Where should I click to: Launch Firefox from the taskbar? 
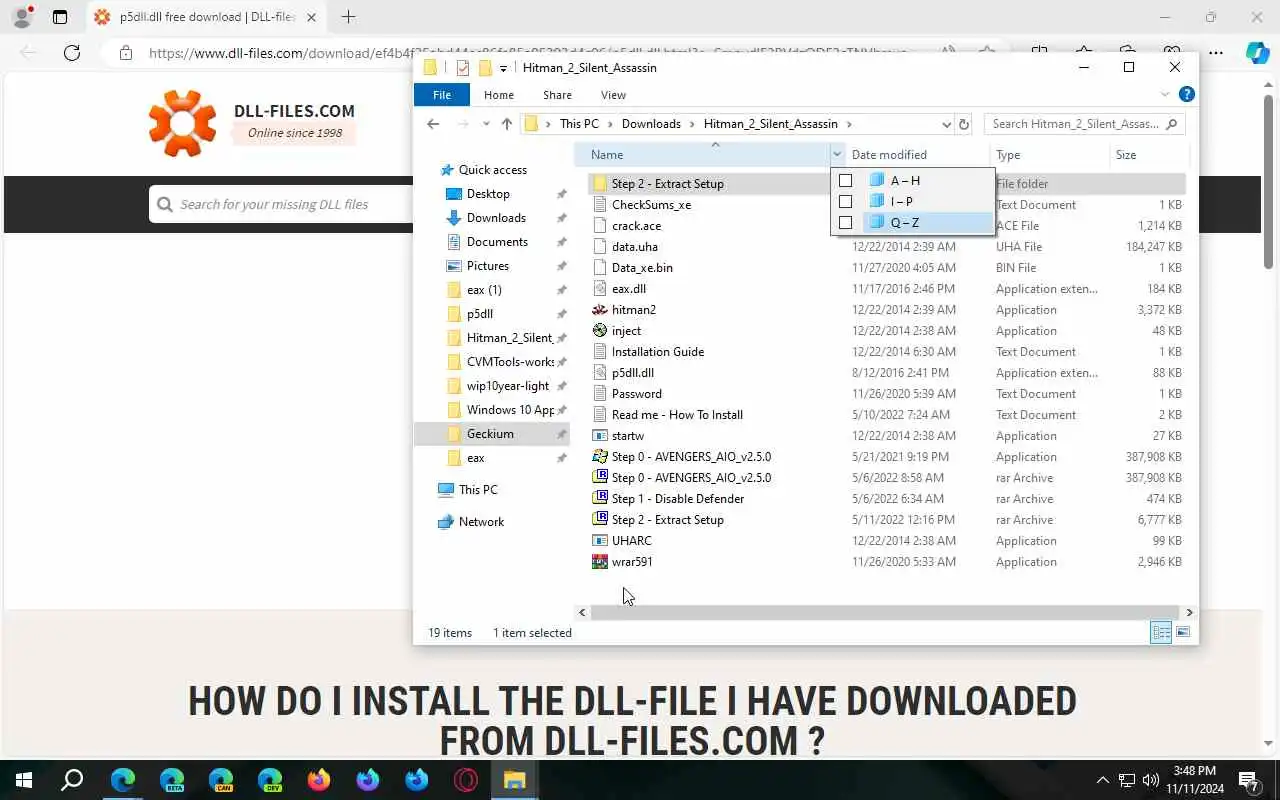click(x=319, y=780)
